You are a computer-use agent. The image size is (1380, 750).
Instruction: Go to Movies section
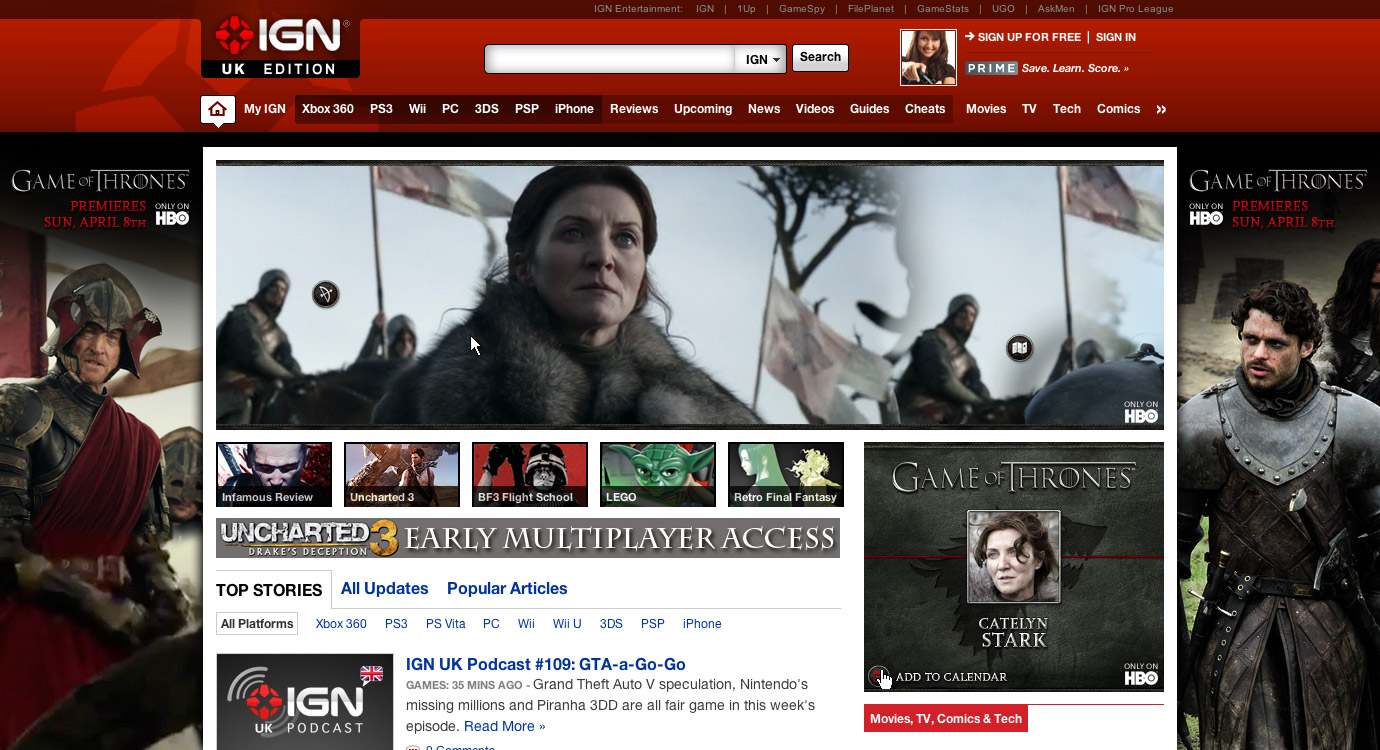(x=986, y=109)
